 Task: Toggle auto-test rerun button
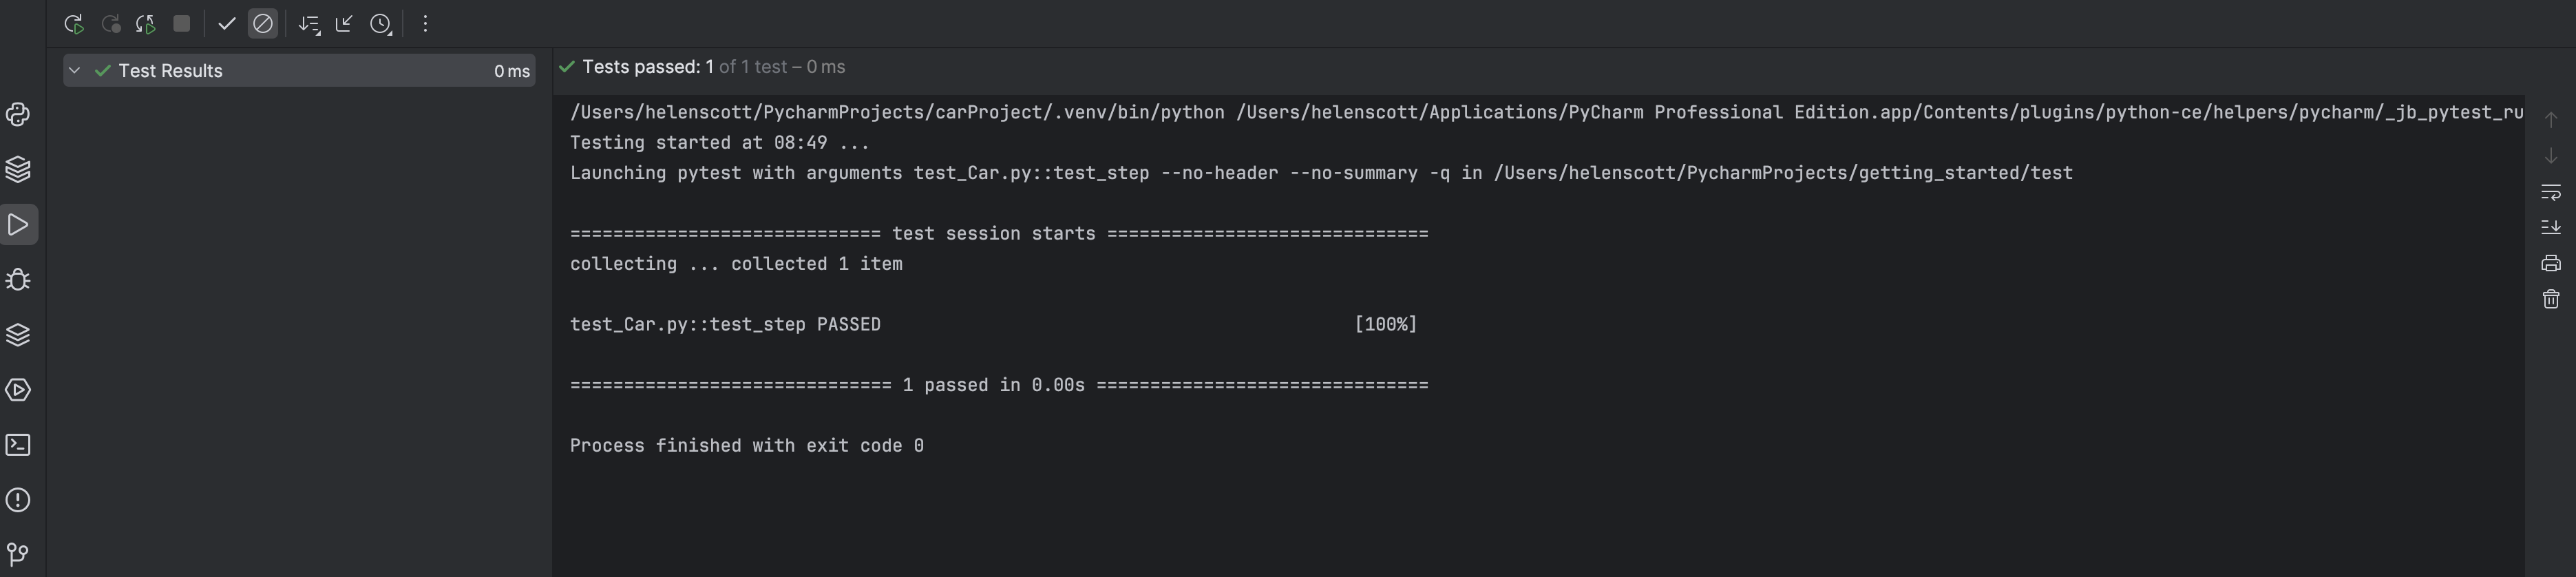click(146, 24)
